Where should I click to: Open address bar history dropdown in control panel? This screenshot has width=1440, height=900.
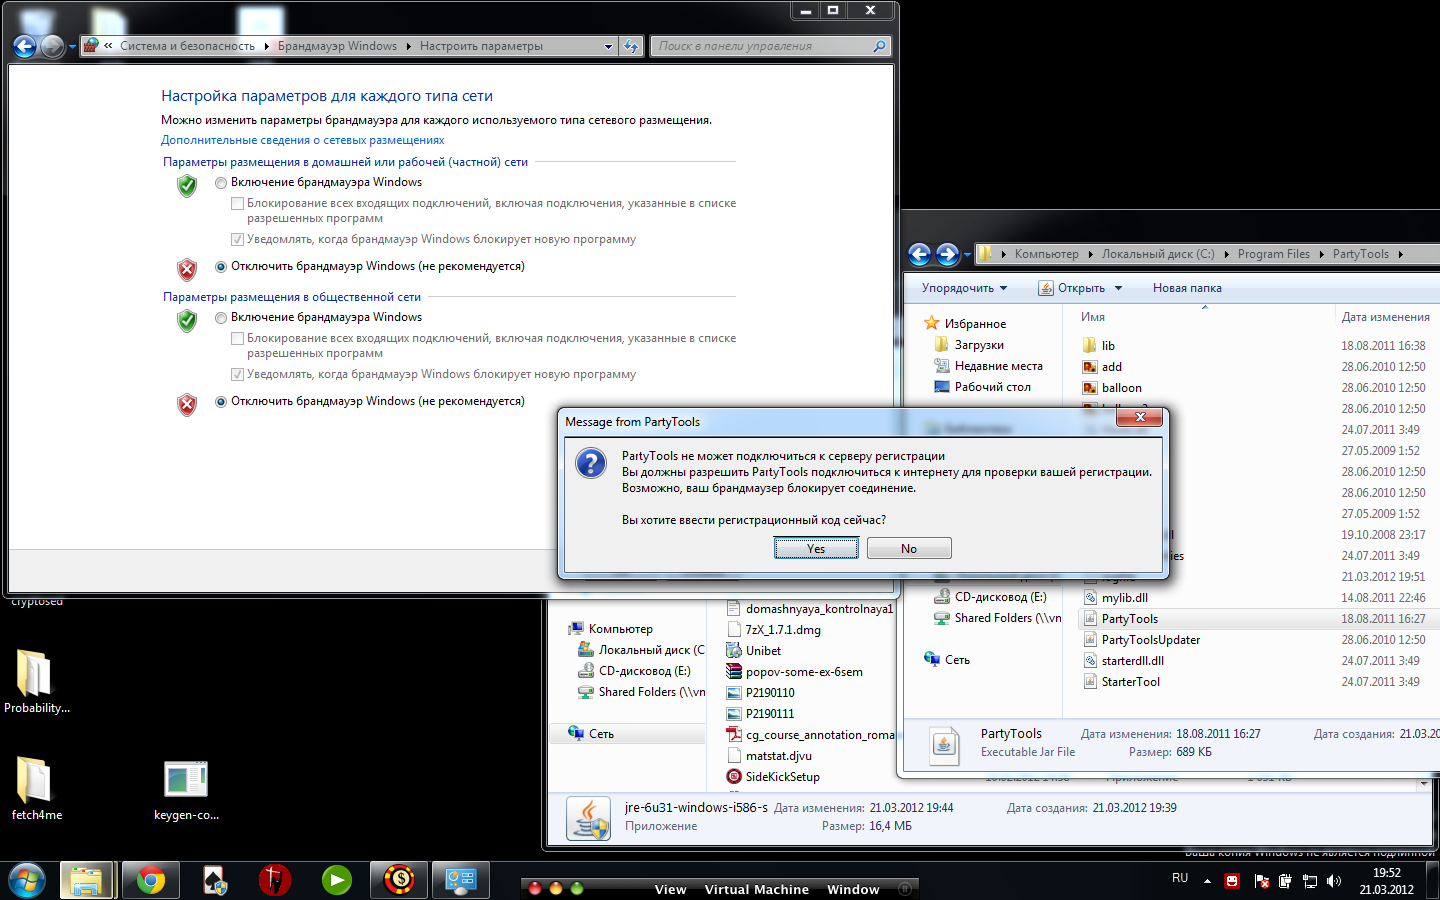(x=608, y=46)
